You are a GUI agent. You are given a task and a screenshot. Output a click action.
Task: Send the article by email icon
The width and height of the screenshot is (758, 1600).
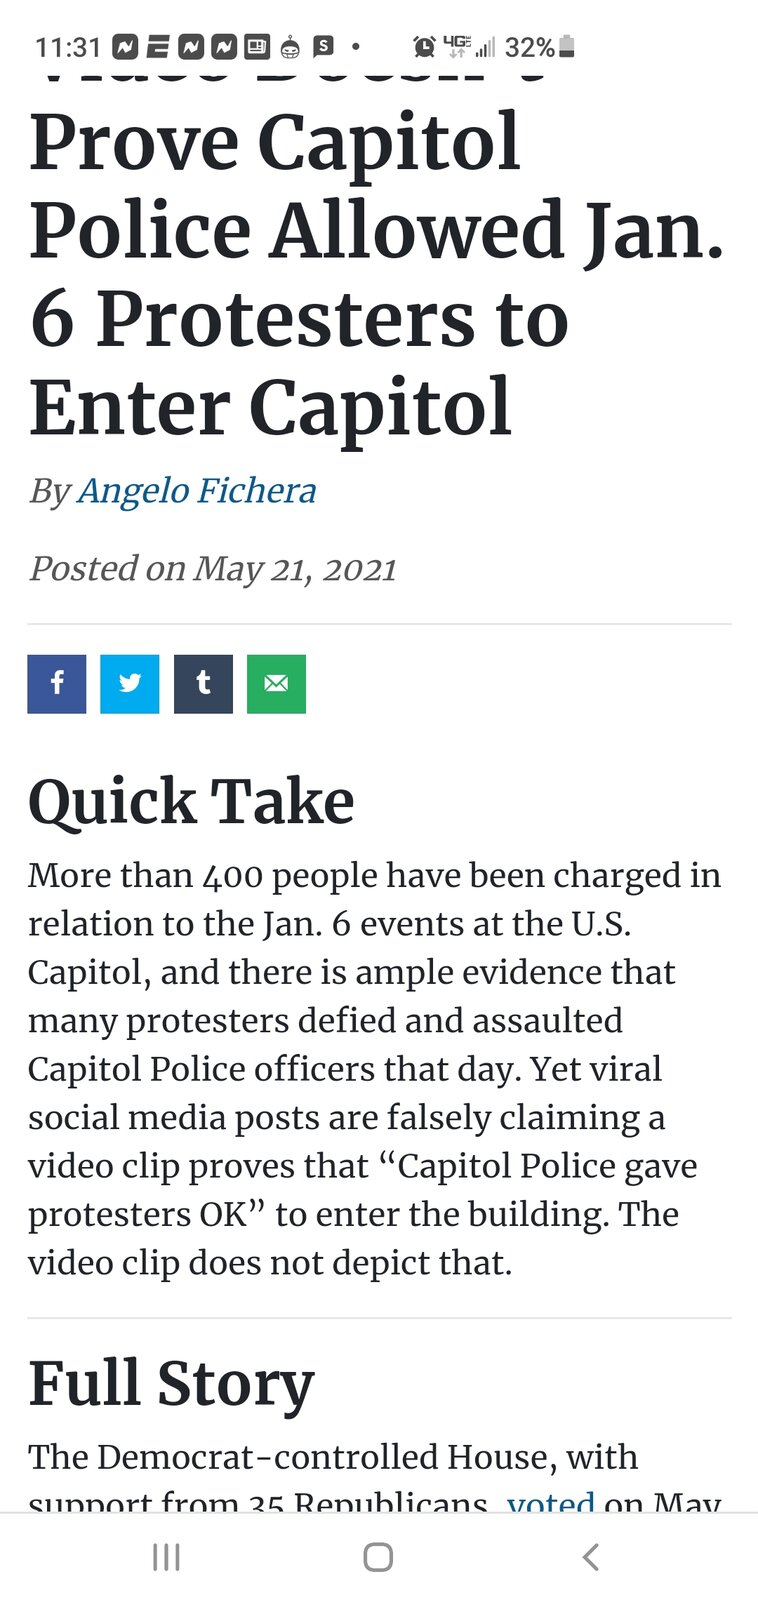click(276, 684)
